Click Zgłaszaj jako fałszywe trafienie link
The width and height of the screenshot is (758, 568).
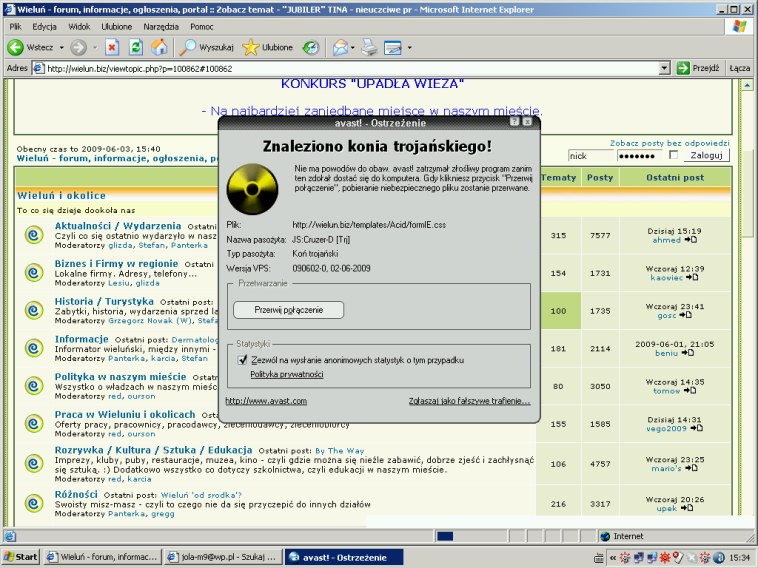(469, 401)
